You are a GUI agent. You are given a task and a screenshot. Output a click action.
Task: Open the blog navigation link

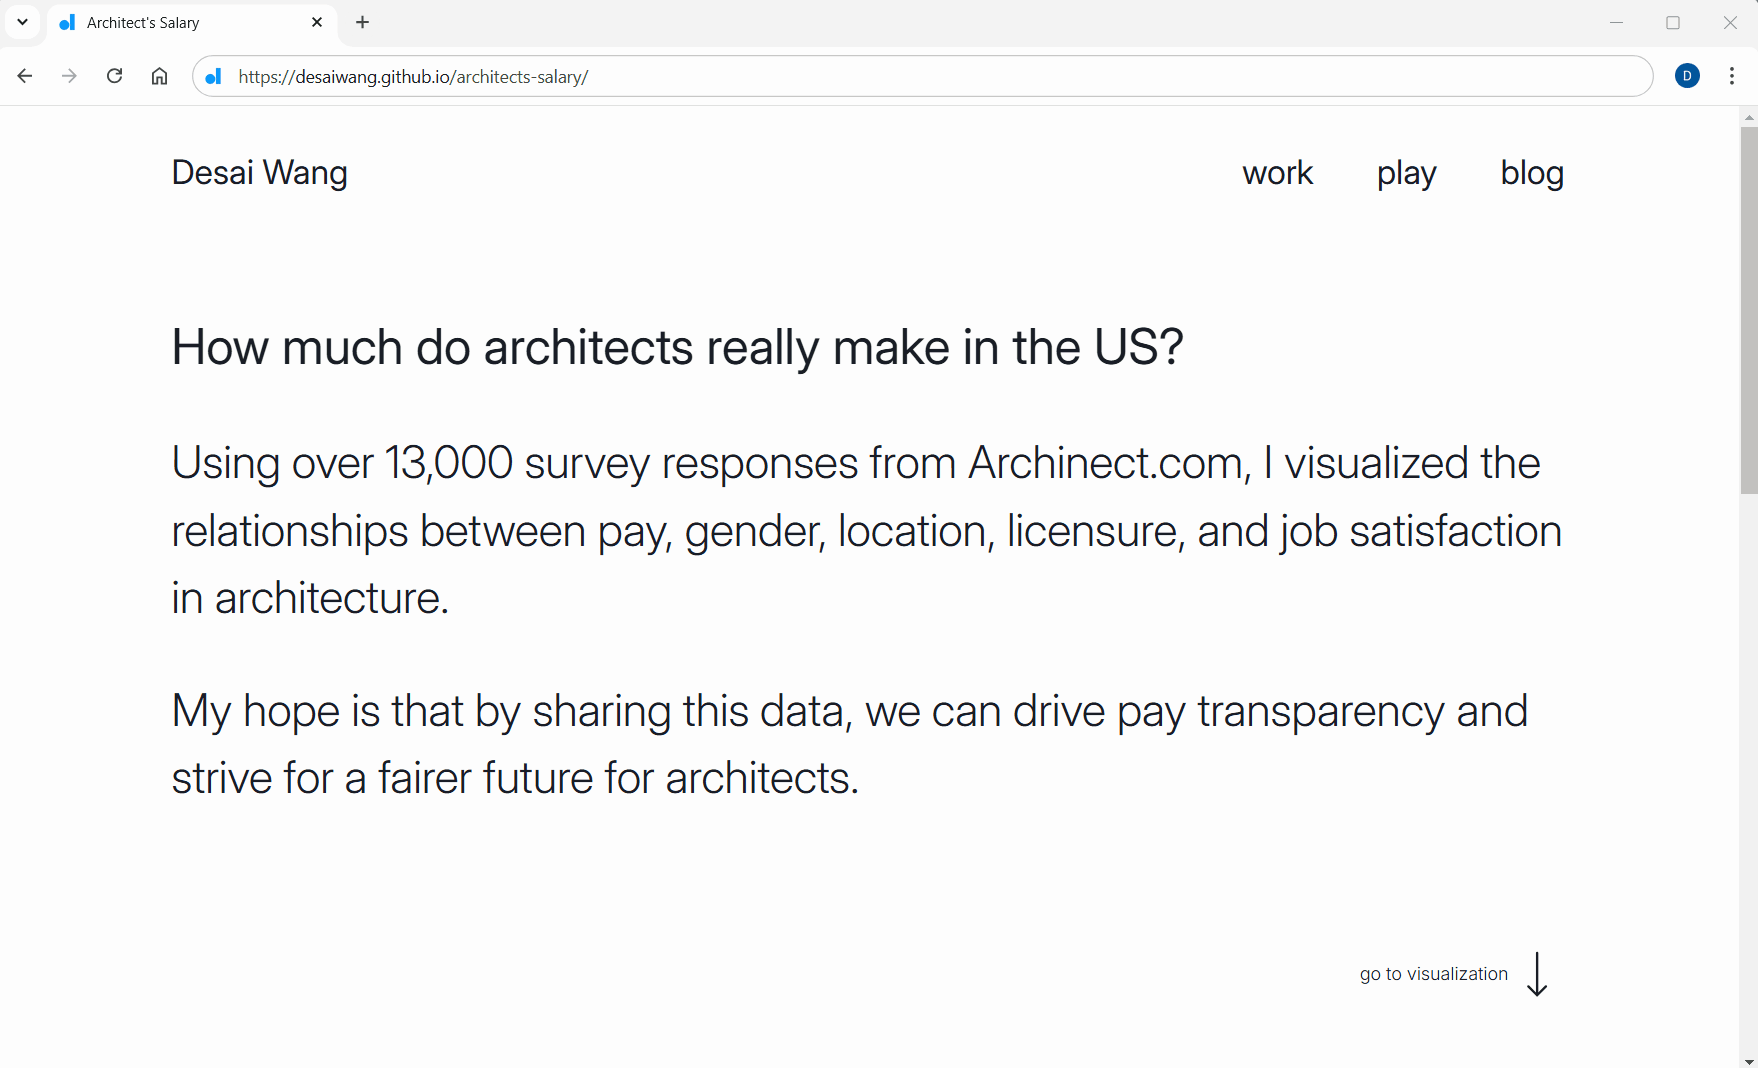[1531, 173]
